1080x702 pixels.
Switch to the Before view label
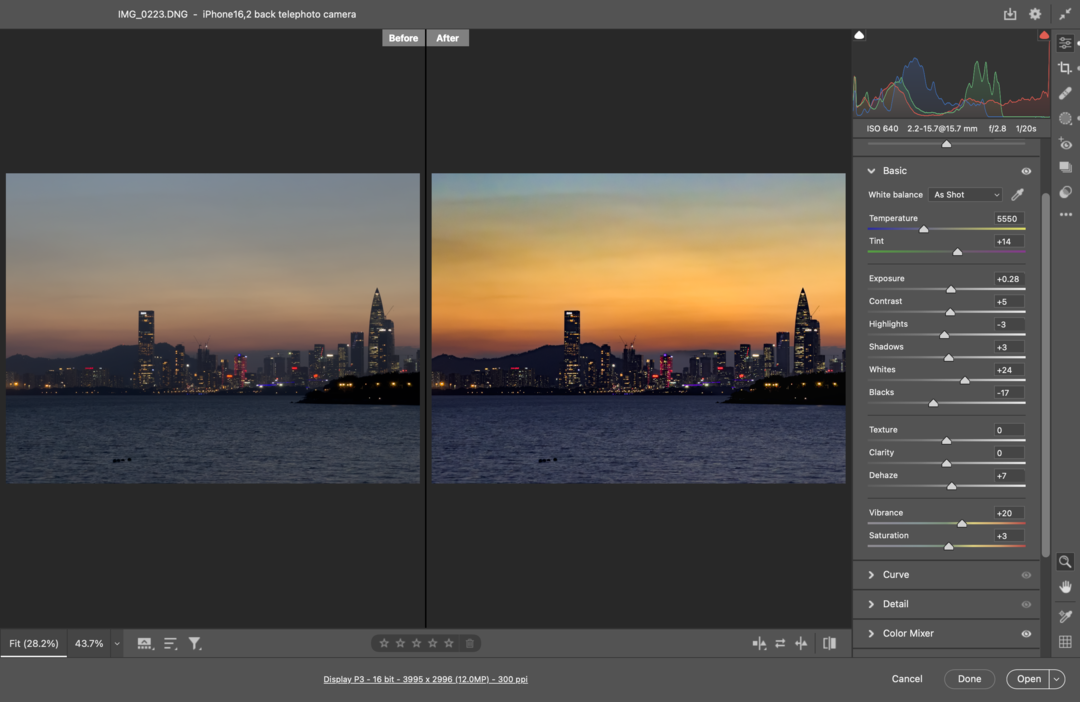pyautogui.click(x=403, y=38)
